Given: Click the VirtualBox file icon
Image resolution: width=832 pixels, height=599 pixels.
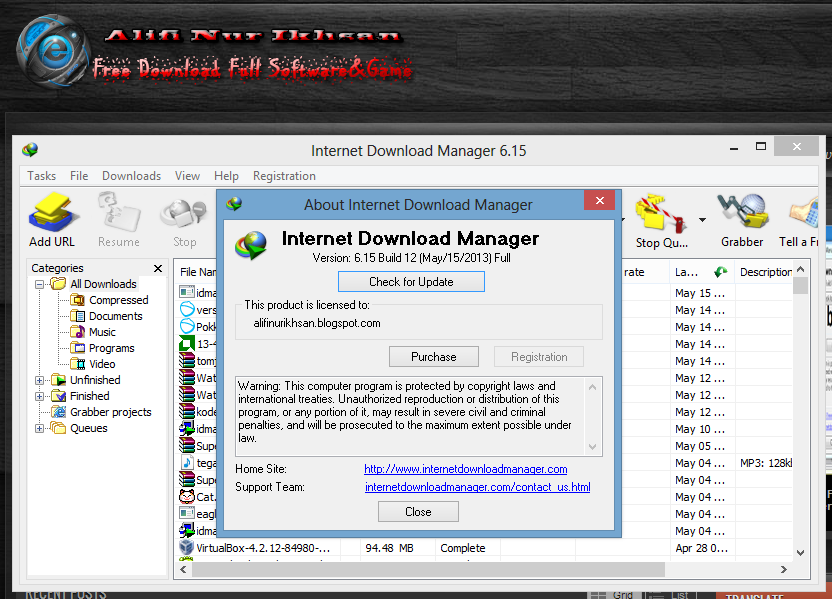Looking at the screenshot, I should click(x=186, y=547).
